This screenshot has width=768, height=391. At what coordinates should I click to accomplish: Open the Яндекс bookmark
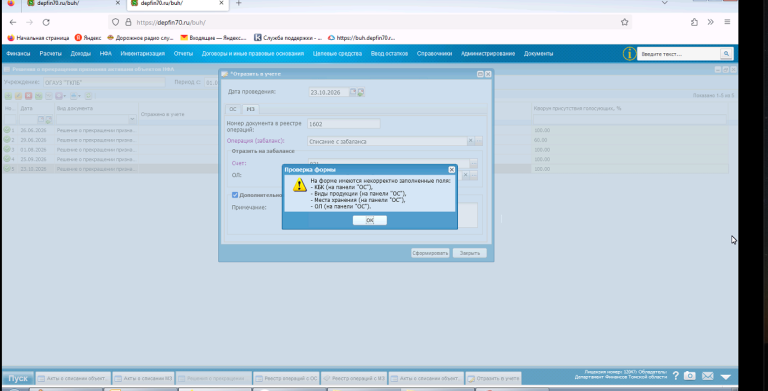pyautogui.click(x=88, y=38)
